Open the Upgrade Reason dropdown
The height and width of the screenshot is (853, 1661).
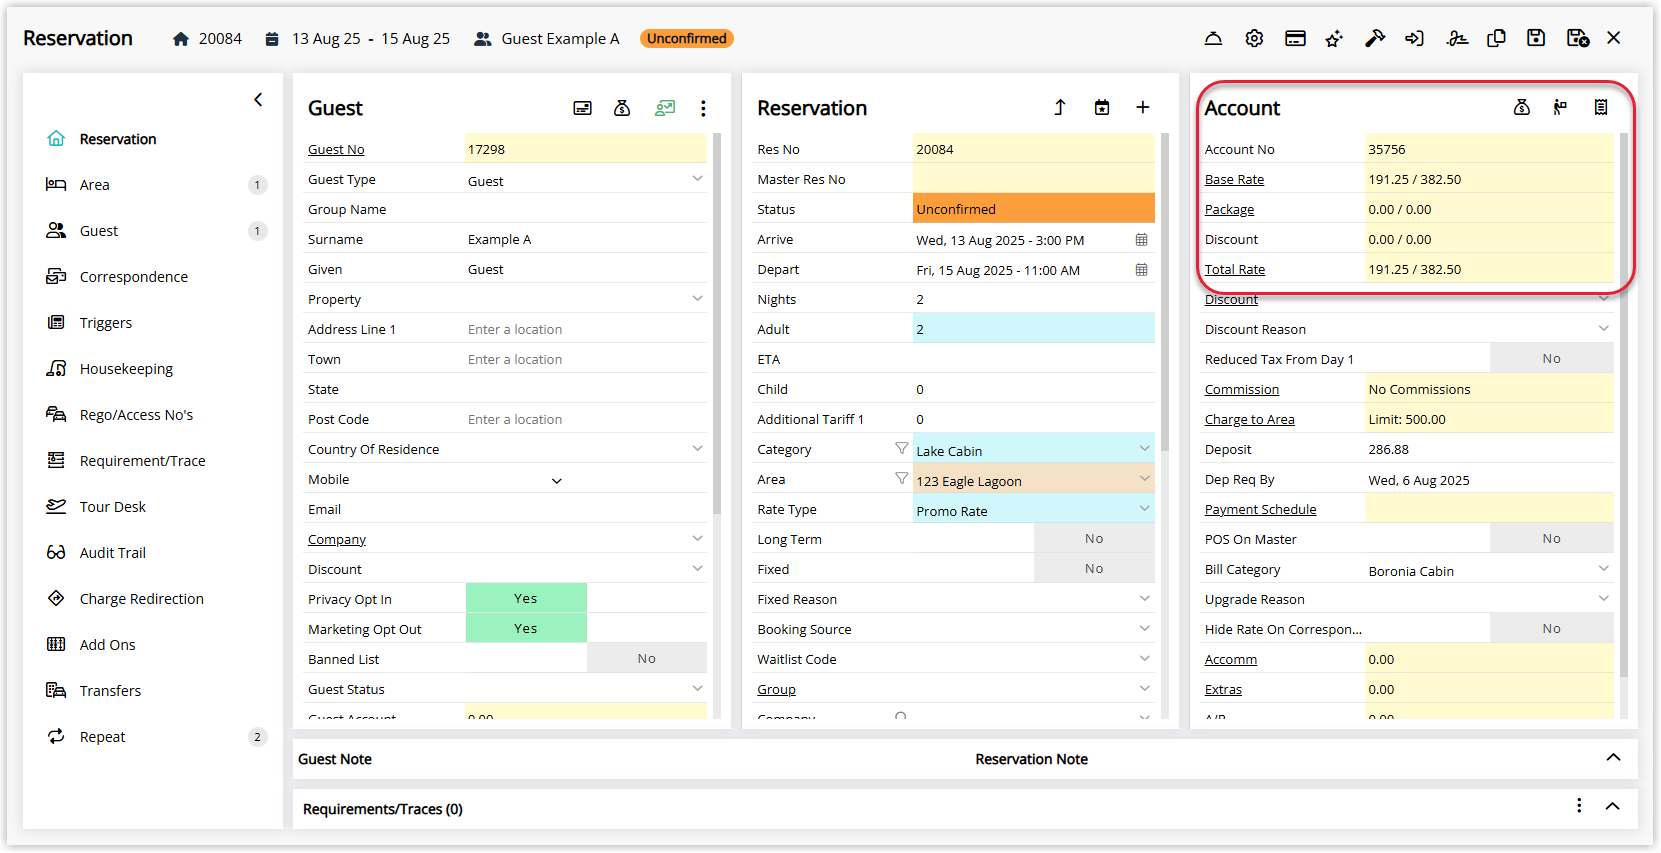1604,599
